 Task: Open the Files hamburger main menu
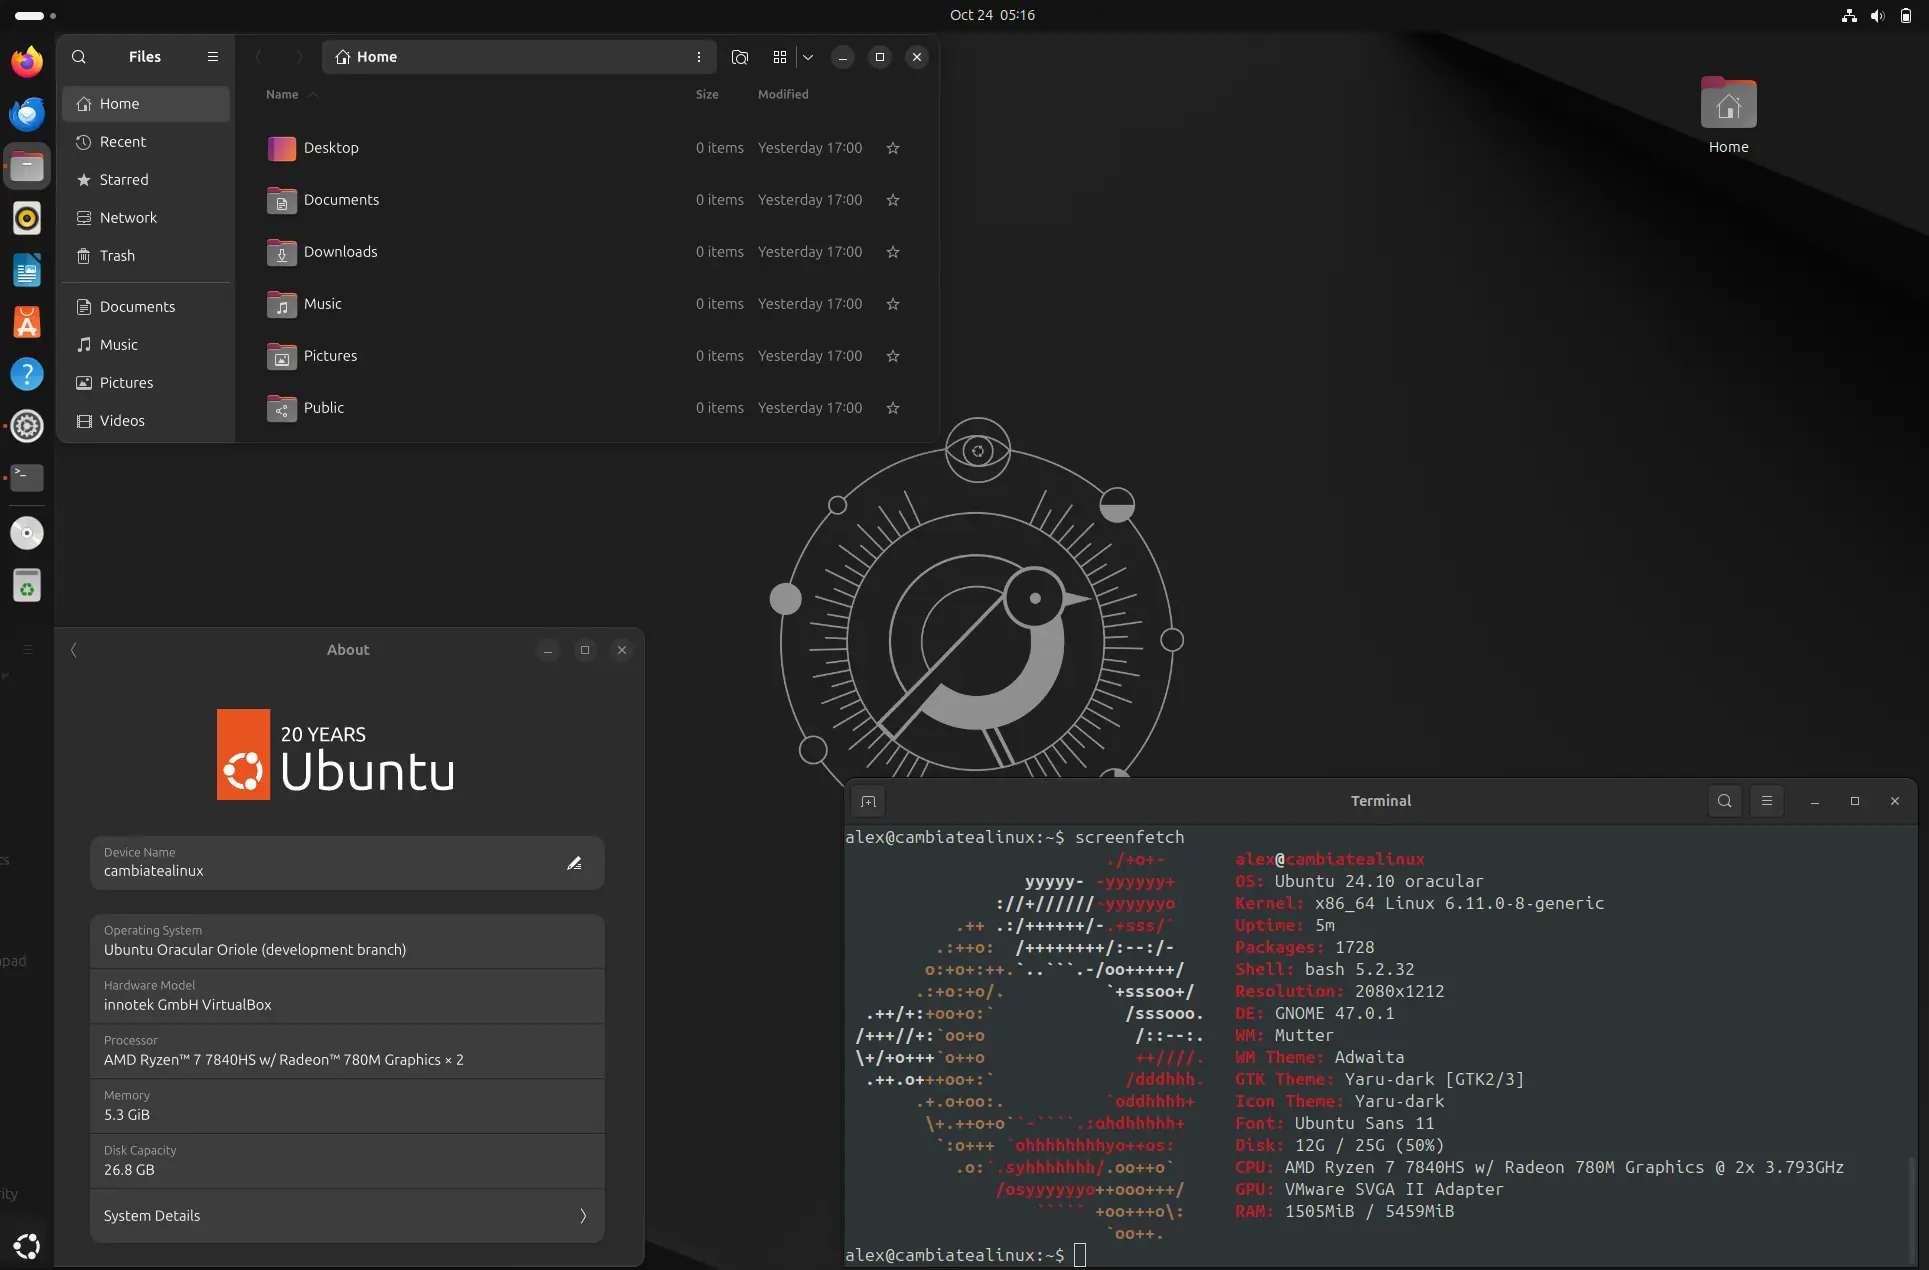point(212,57)
